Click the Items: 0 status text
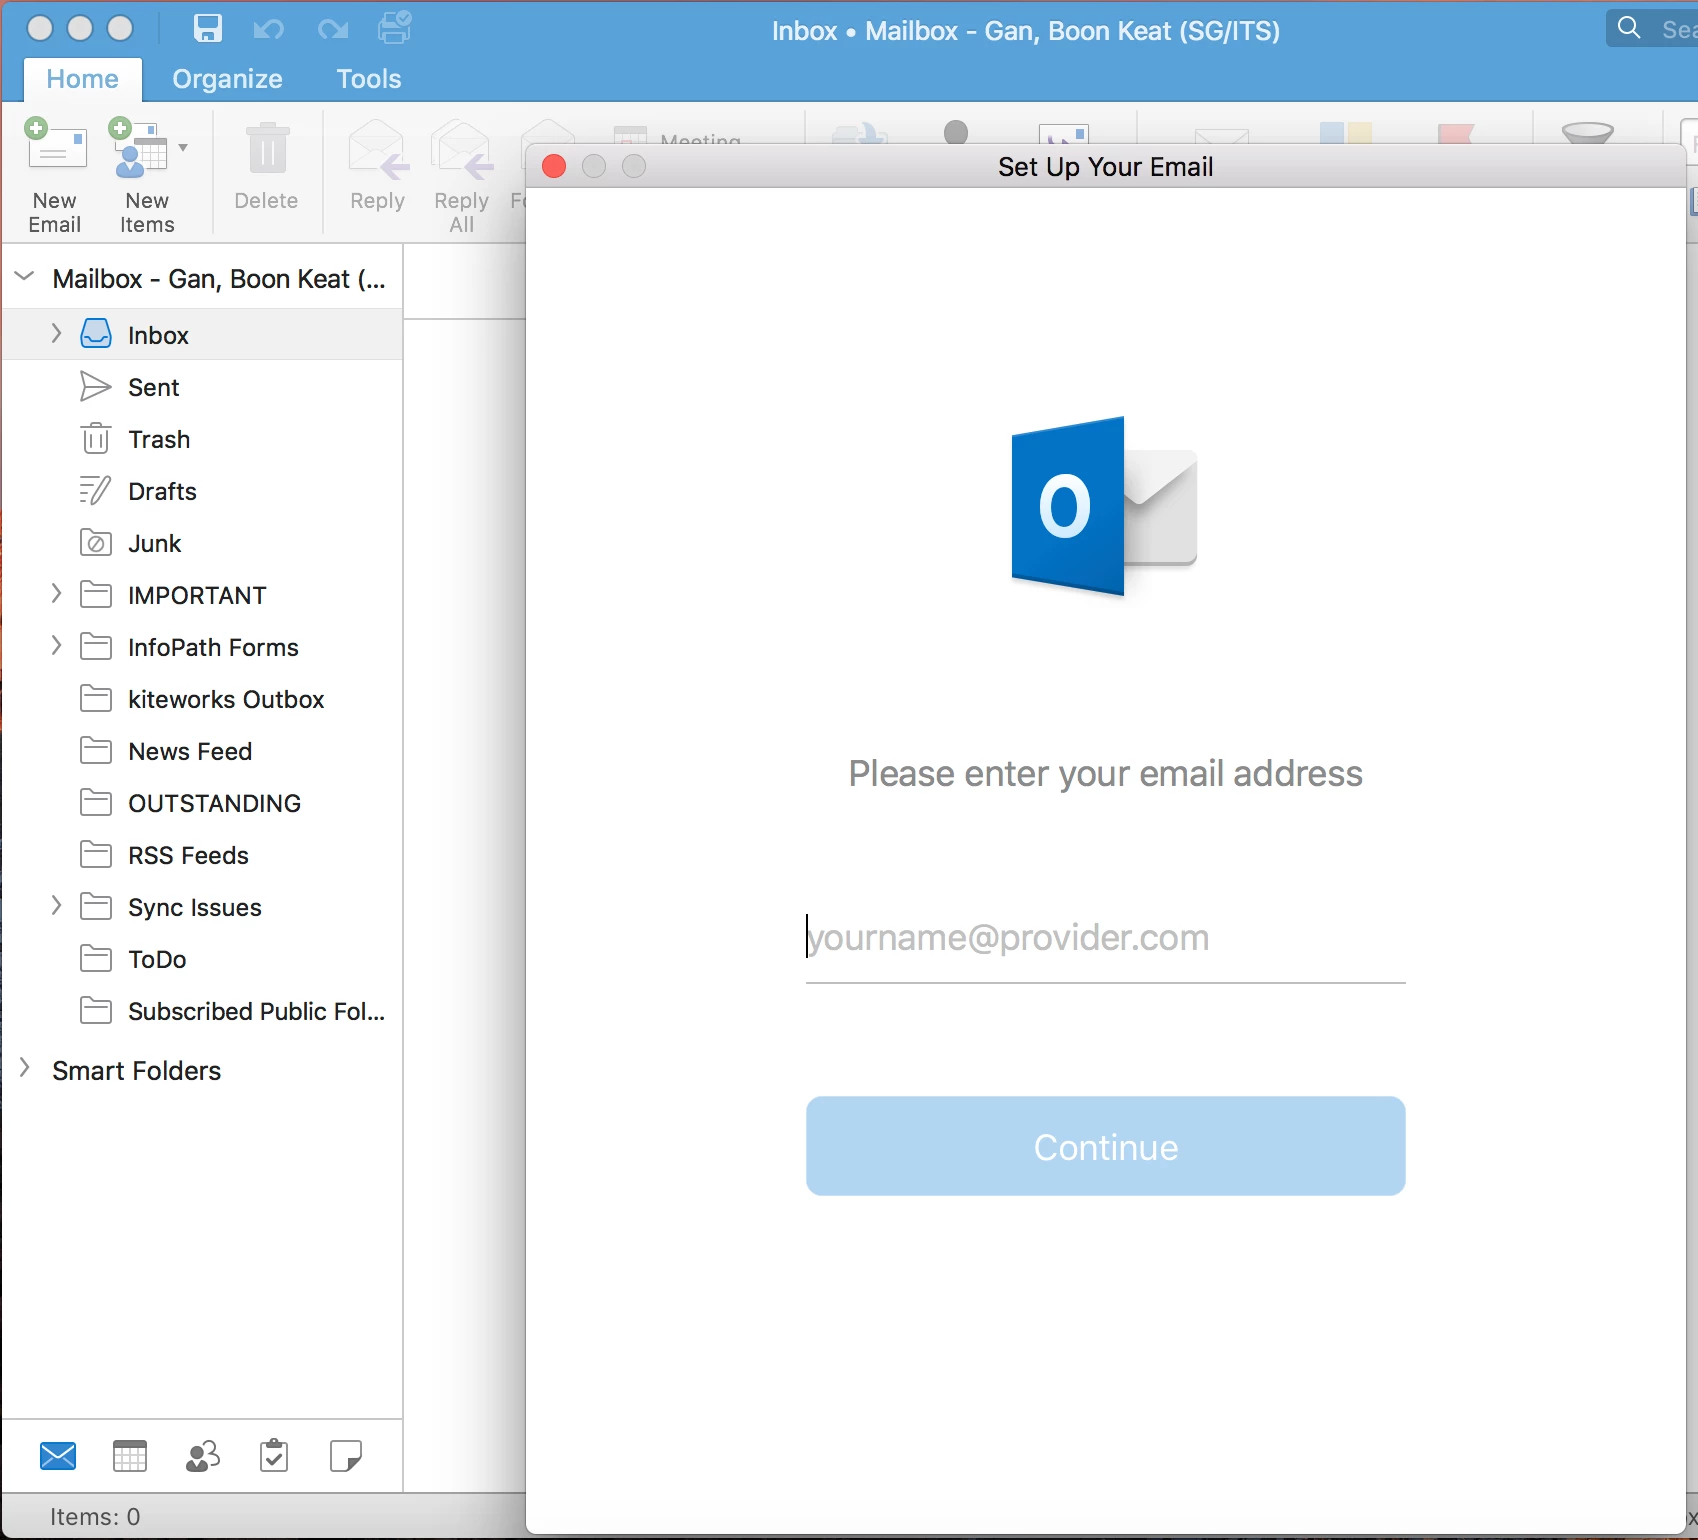The height and width of the screenshot is (1540, 1698). (x=96, y=1517)
